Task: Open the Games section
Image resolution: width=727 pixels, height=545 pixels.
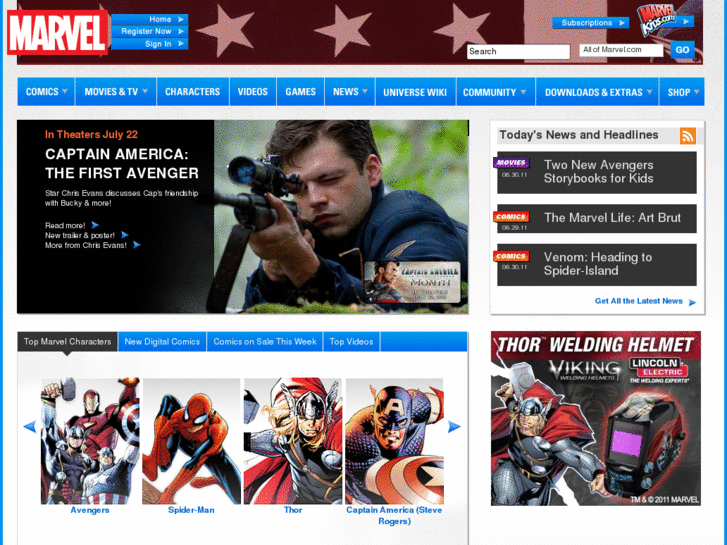Action: 300,92
